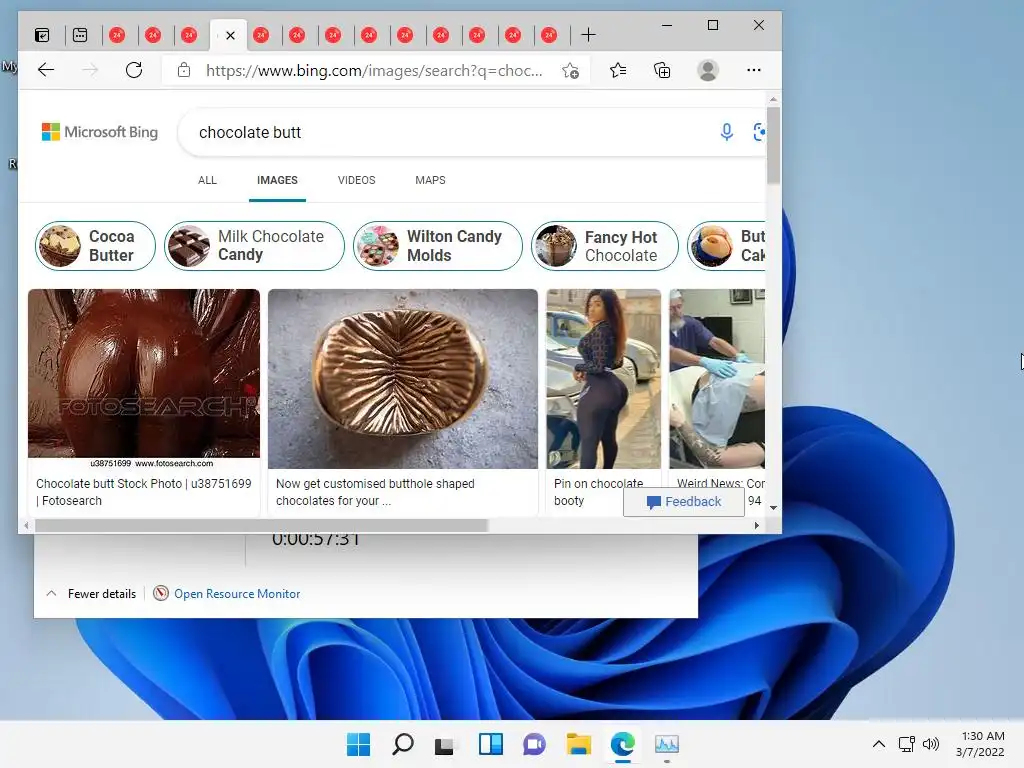Open the Fotosearch stock photo thumbnail
Screen dimensions: 1024x768
coord(144,379)
